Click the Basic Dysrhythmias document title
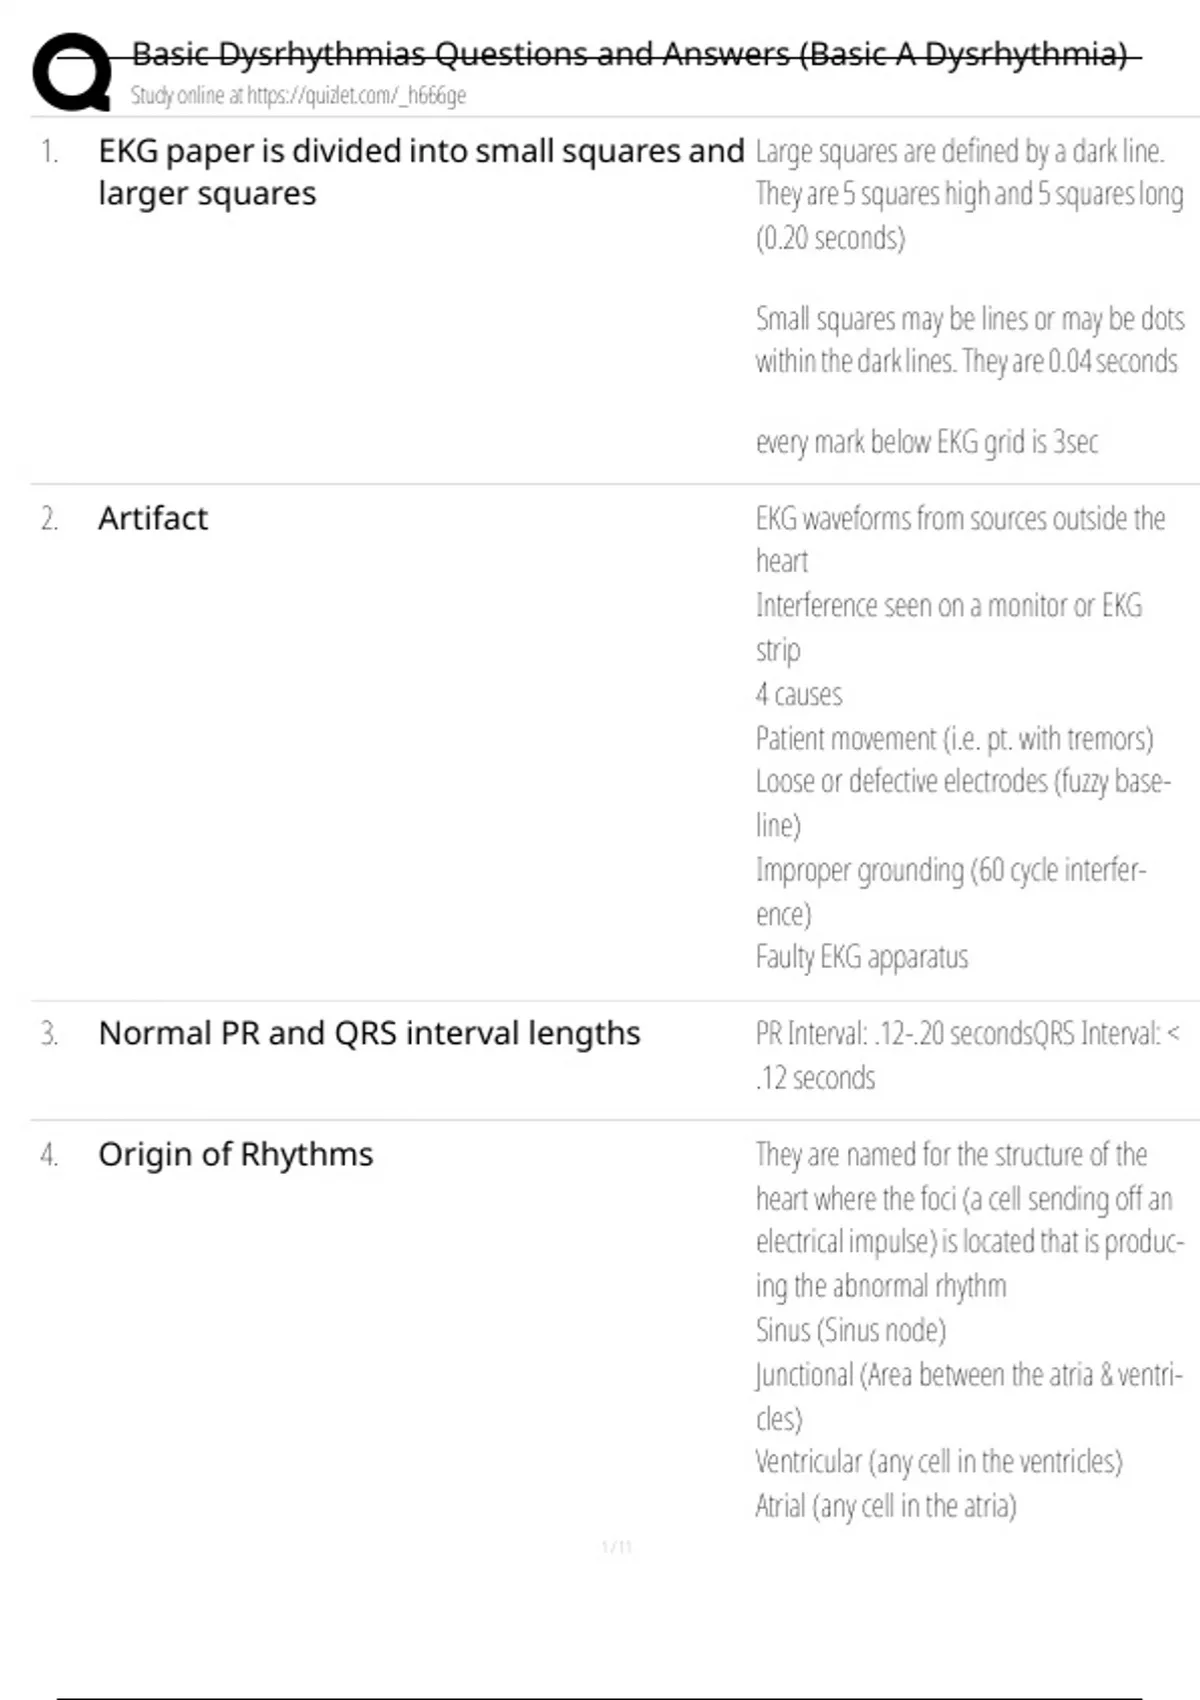 (630, 54)
